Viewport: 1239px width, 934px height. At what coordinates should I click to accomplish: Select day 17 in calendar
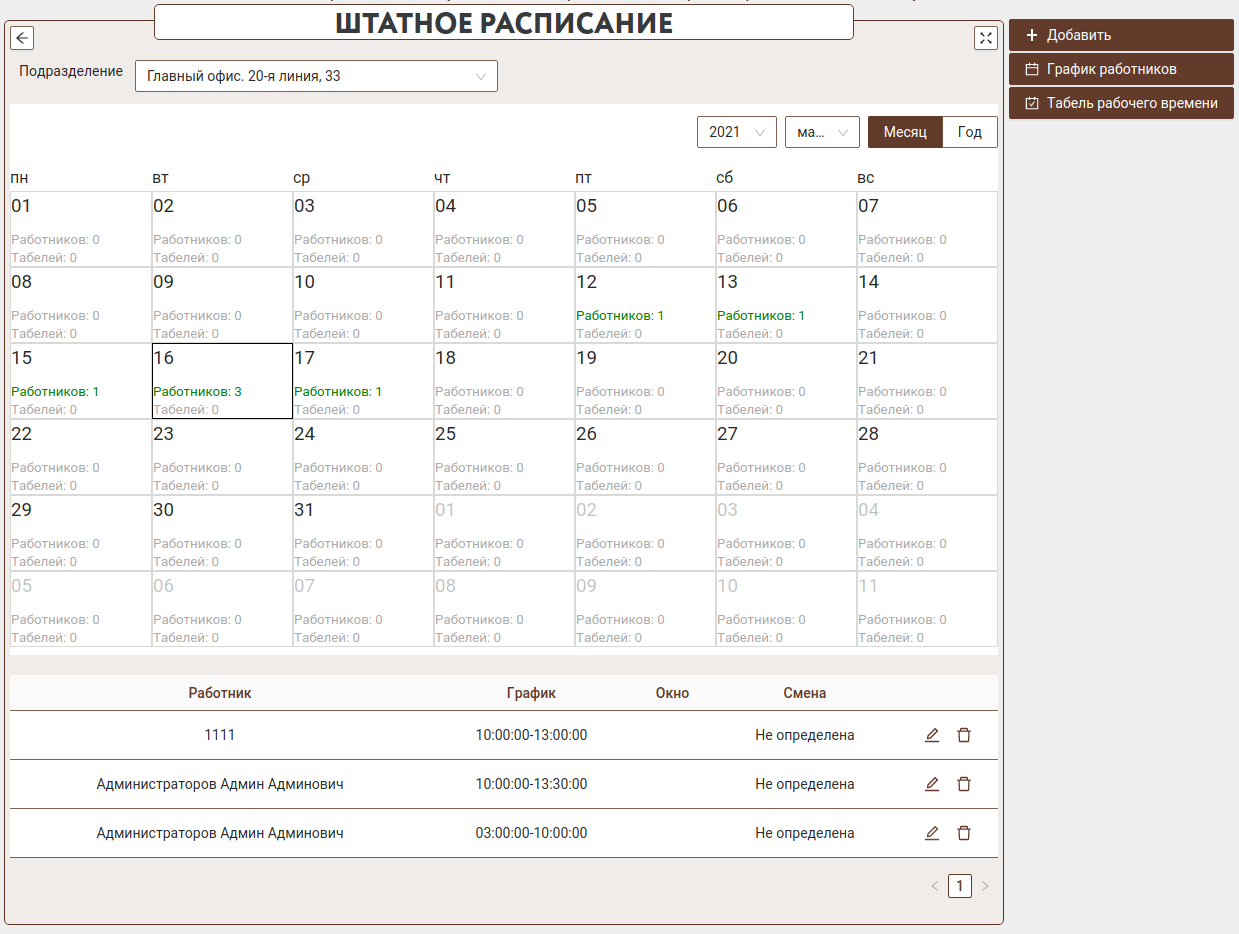coord(363,381)
